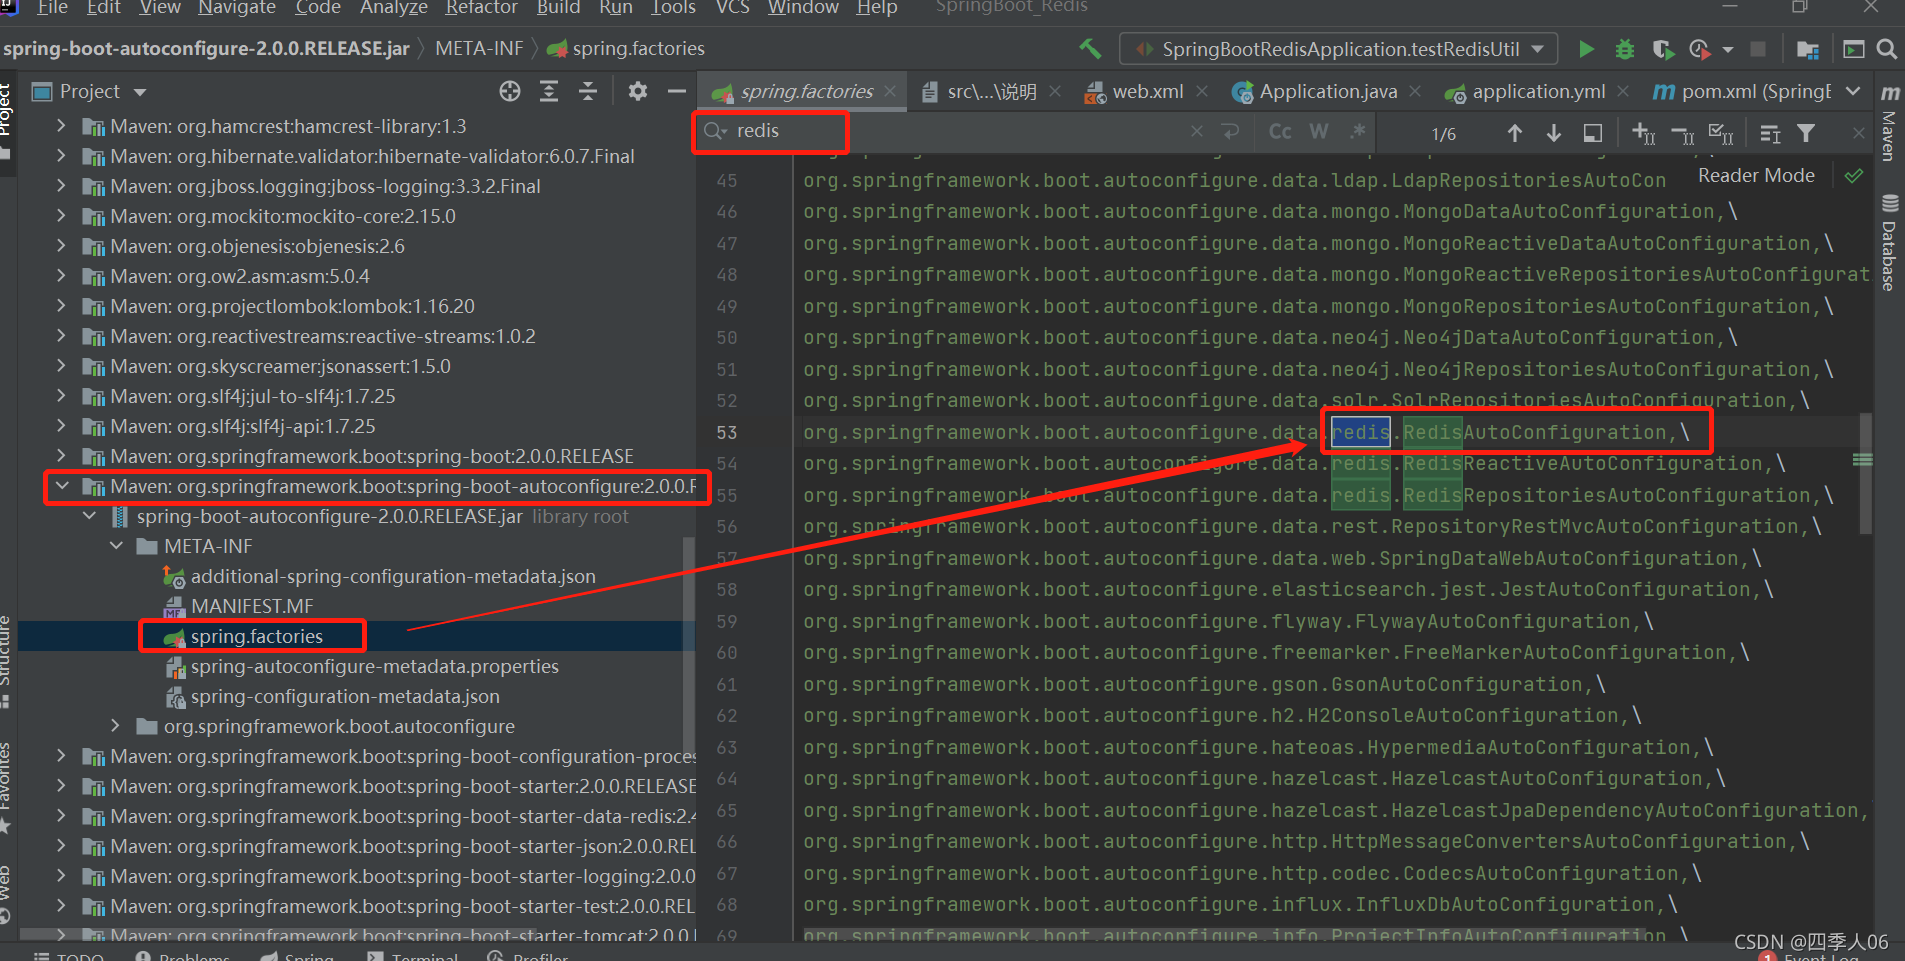The image size is (1905, 961).
Task: Select Opened File locate icon in Project panel
Action: click(x=510, y=91)
